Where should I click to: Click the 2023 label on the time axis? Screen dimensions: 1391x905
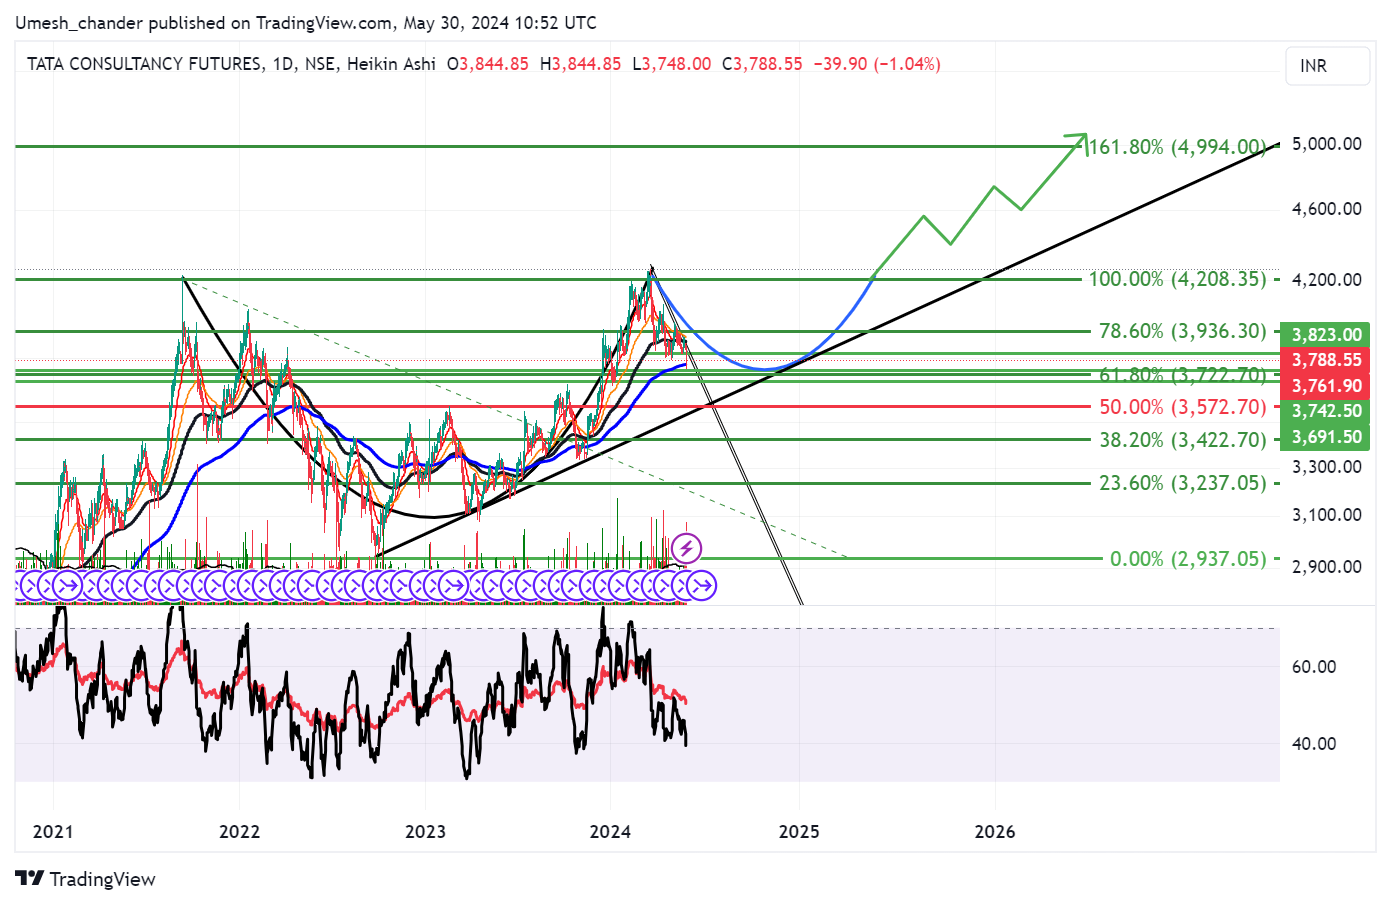tap(425, 832)
